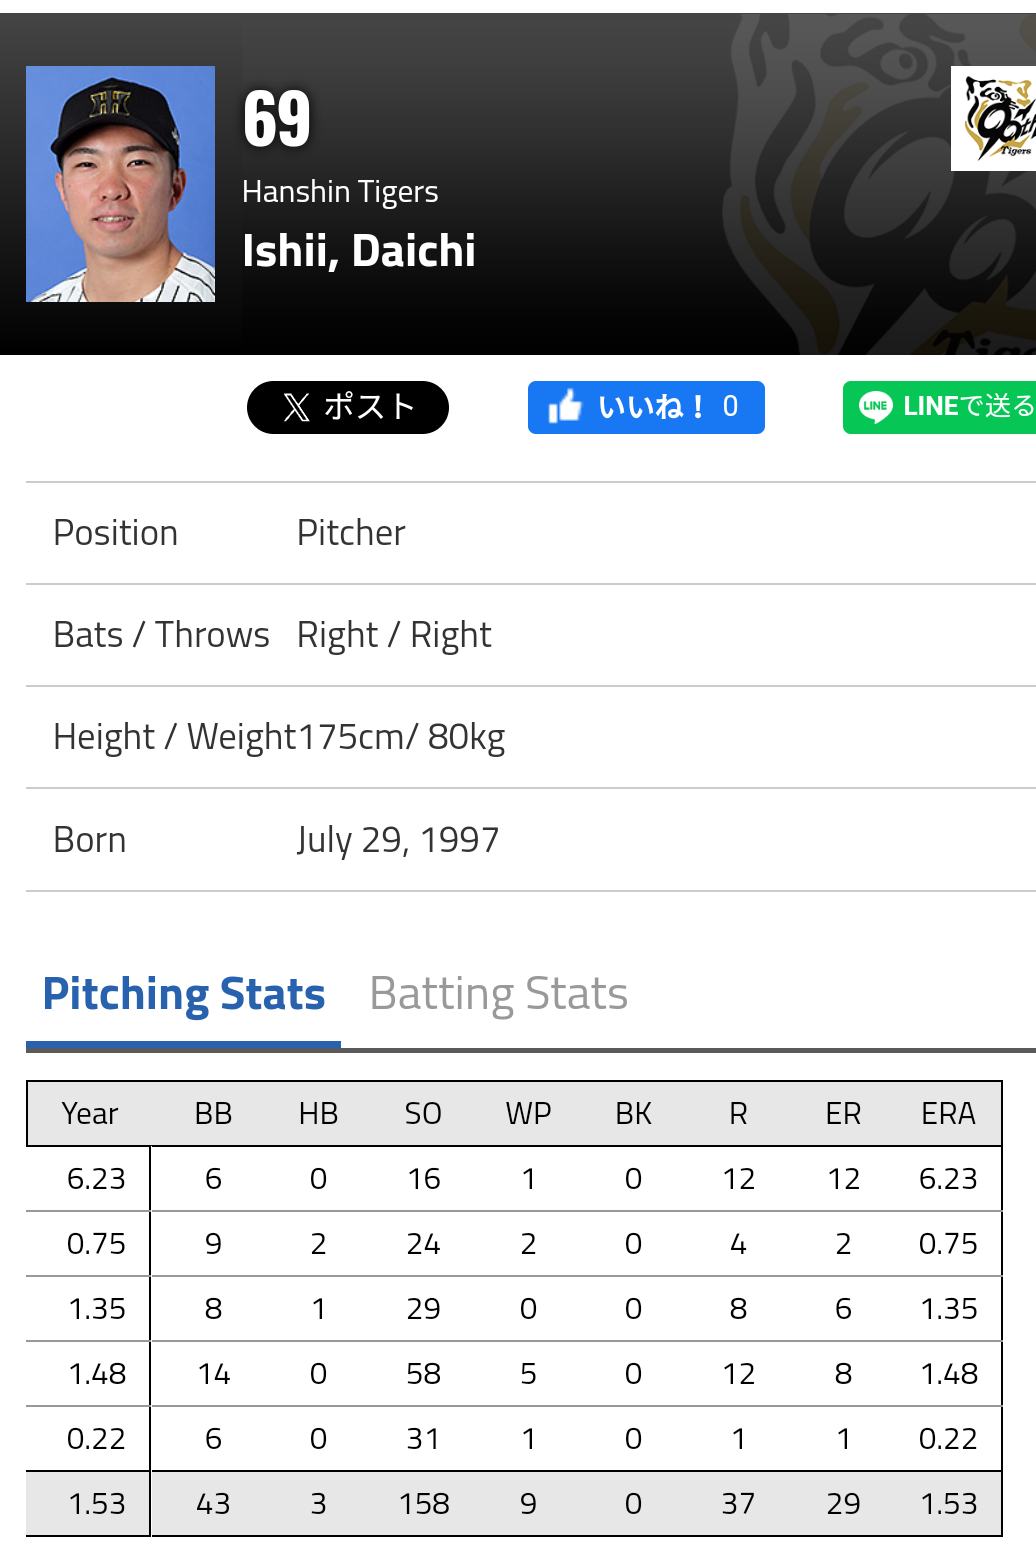This screenshot has width=1036, height=1556.
Task: Click the BB column header
Action: [x=213, y=1114]
